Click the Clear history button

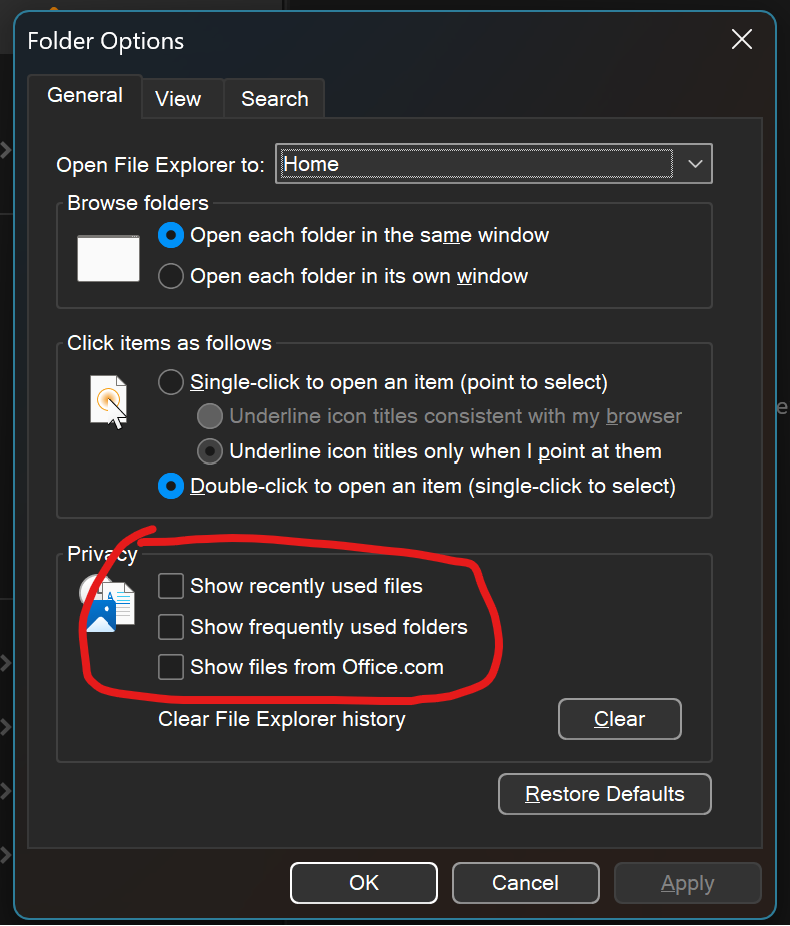[x=619, y=719]
